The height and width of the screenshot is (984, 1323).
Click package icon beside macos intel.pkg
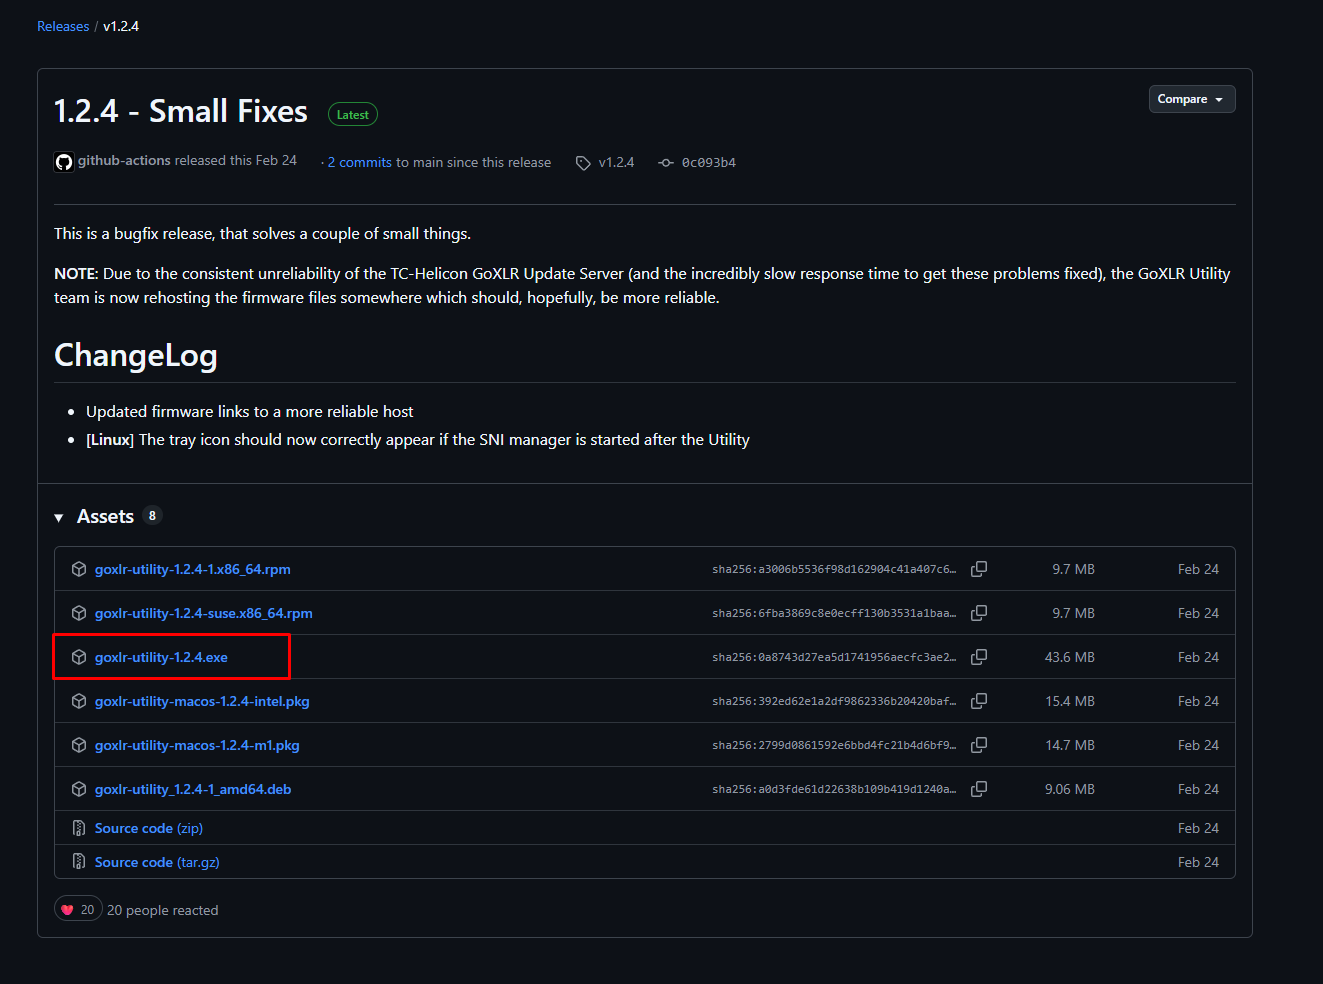[79, 701]
